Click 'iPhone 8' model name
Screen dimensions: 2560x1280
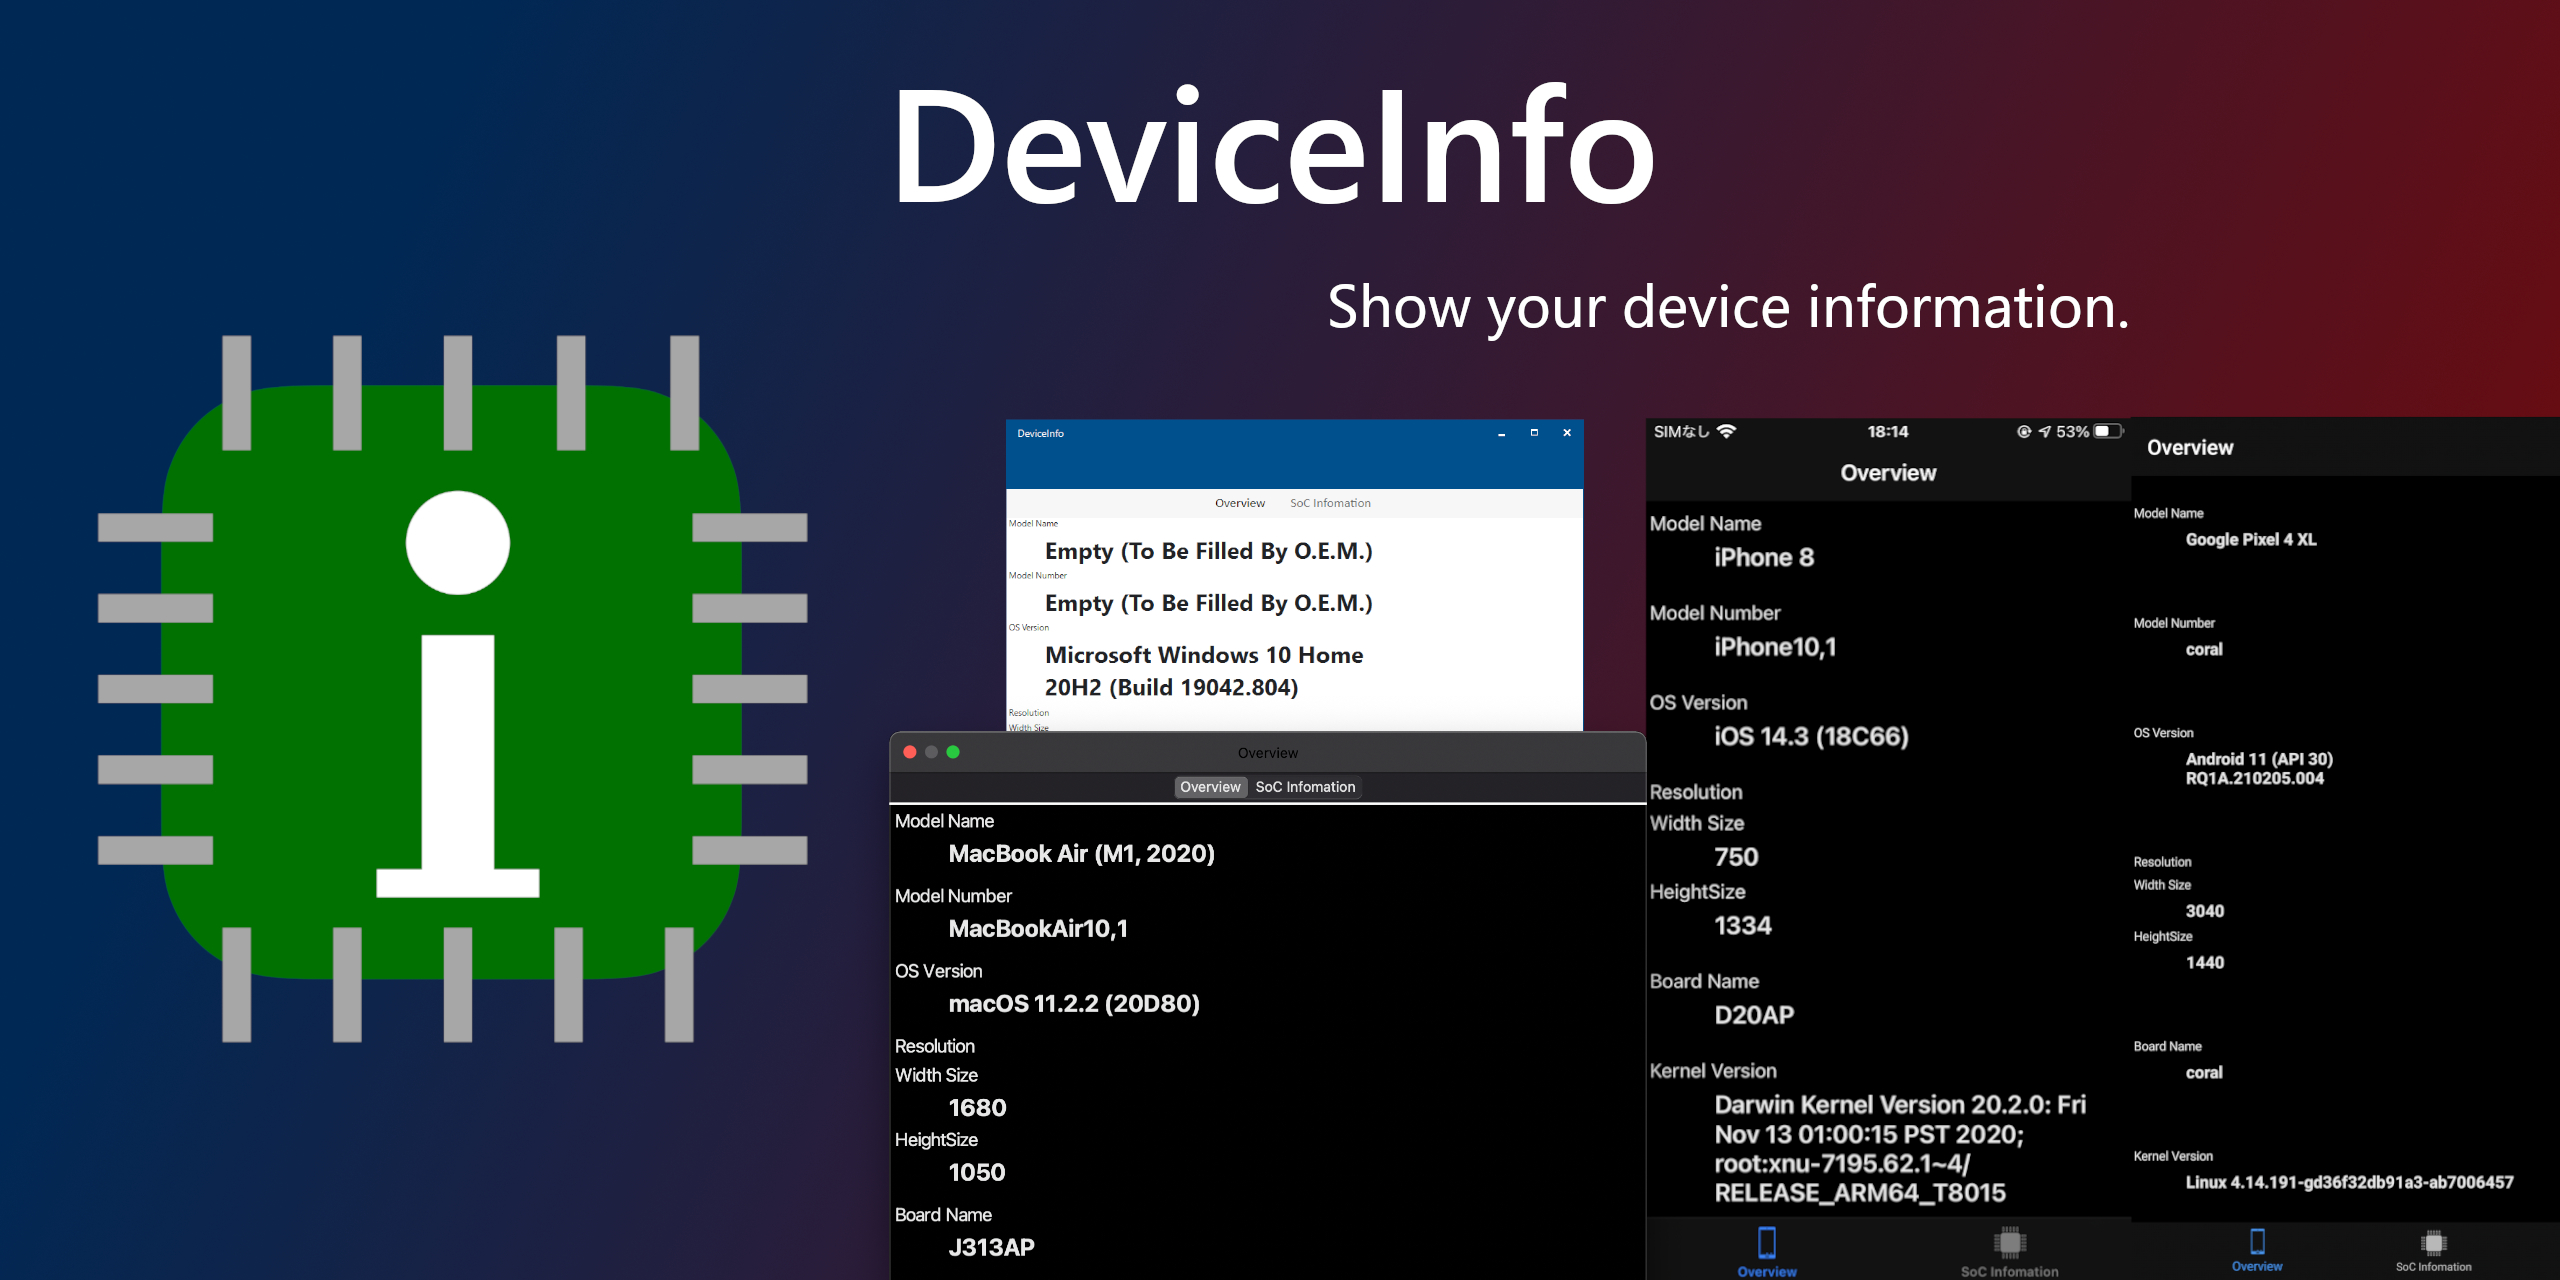(1764, 558)
